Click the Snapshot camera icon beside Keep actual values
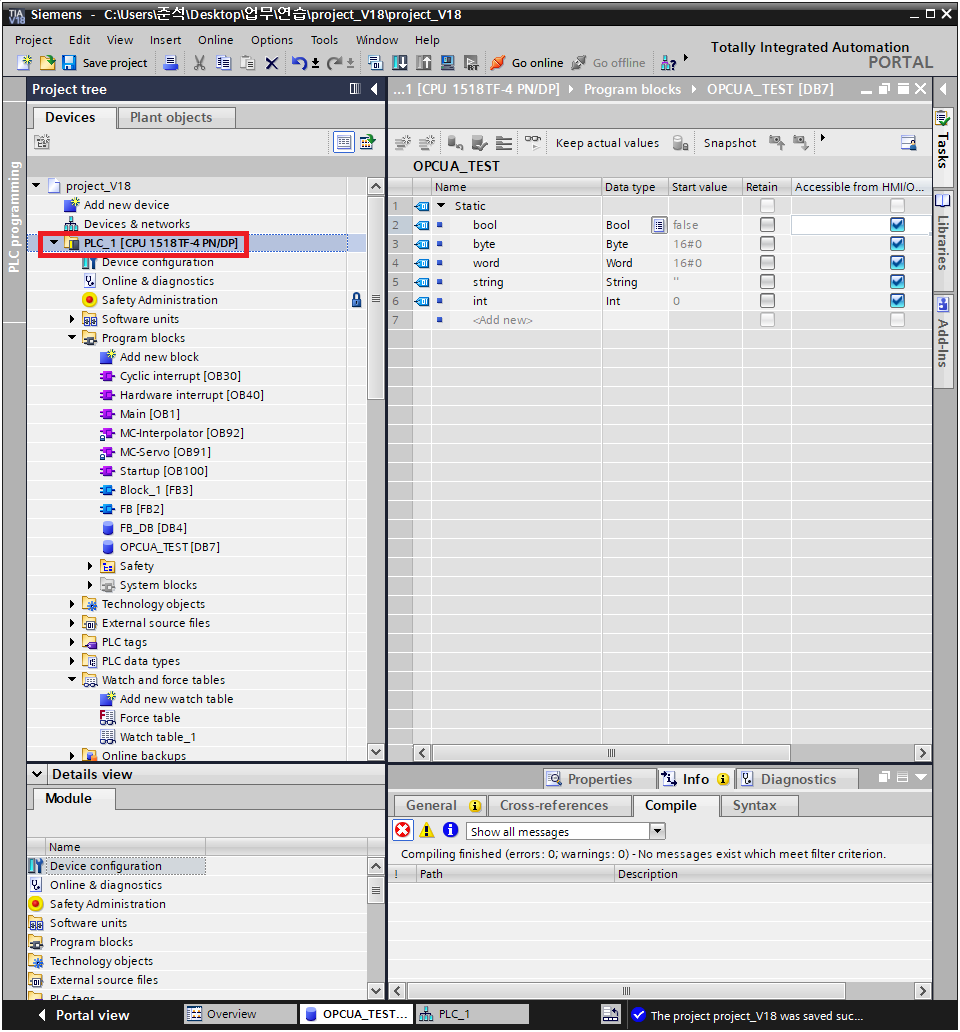The width and height of the screenshot is (960, 1032). (x=680, y=143)
